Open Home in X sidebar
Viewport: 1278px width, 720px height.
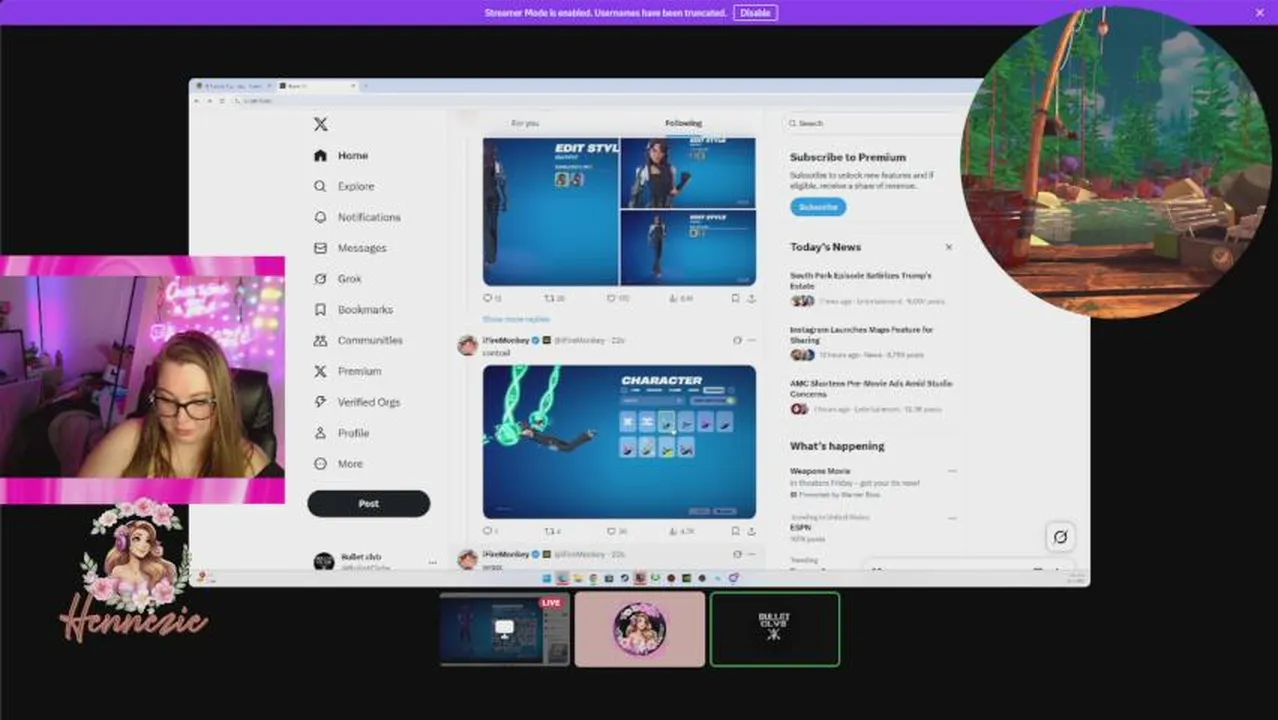(341, 155)
